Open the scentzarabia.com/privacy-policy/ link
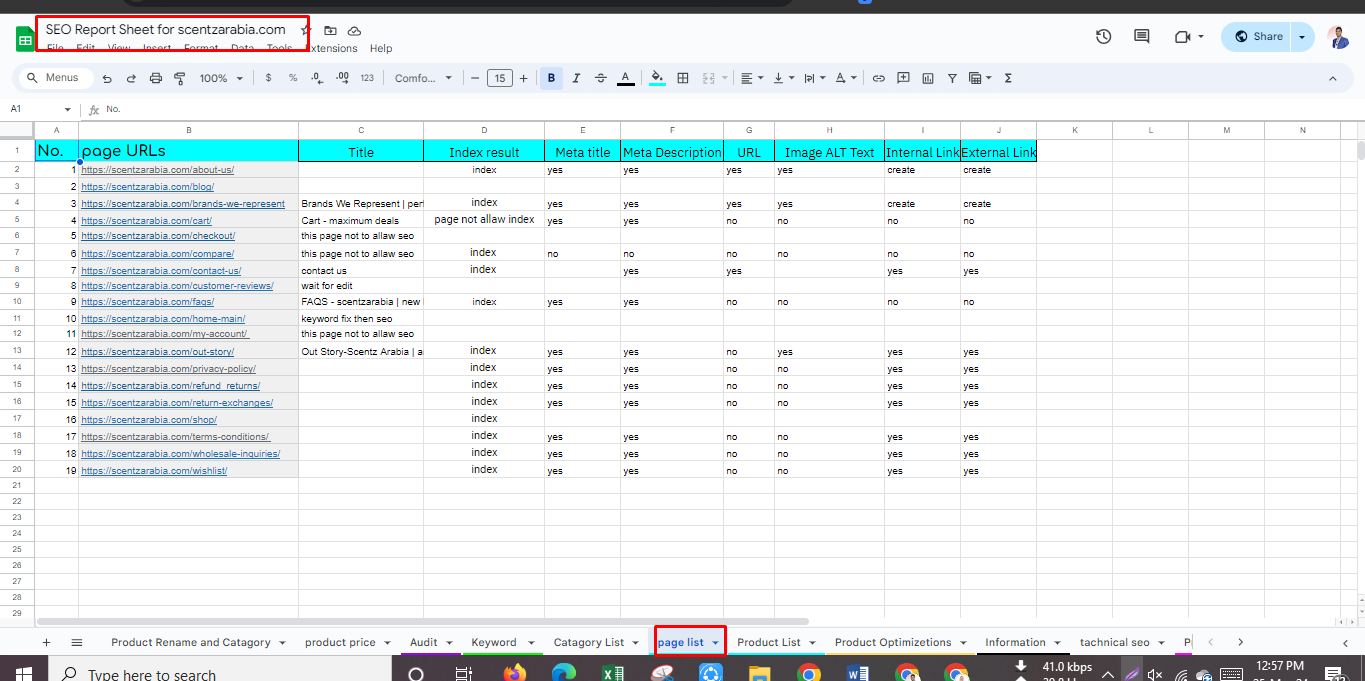1365x681 pixels. tap(168, 369)
